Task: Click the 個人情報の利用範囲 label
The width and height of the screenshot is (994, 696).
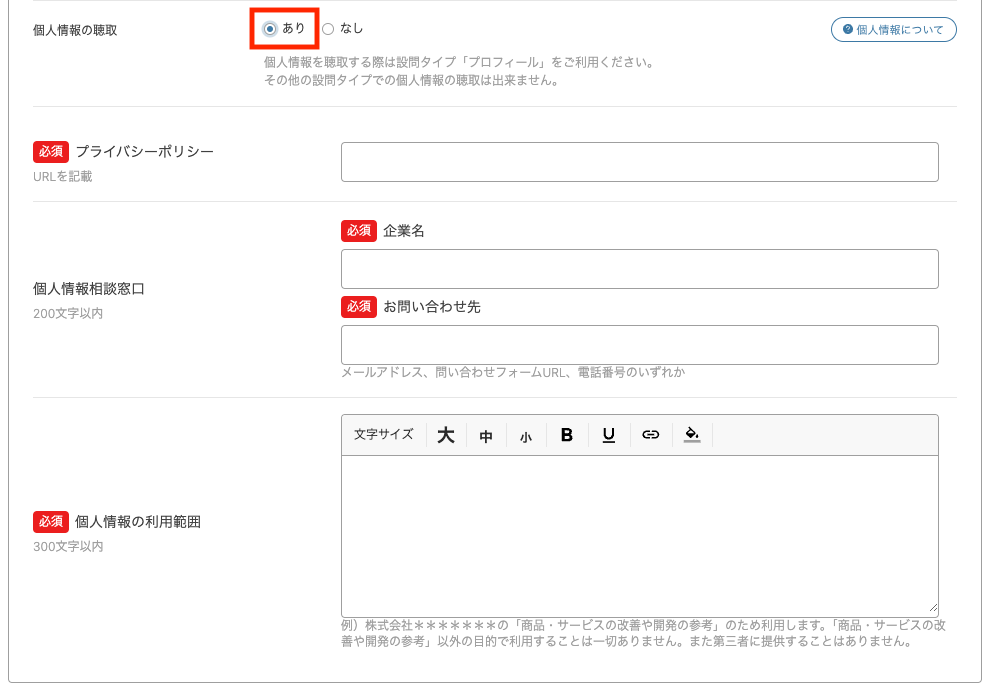Action: (x=138, y=522)
